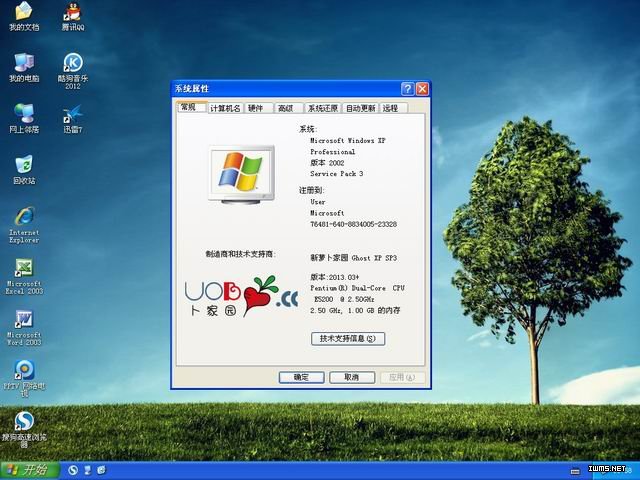640x480 pixels.
Task: Open the Microsoft Word 2003 shortcut
Action: pyautogui.click(x=24, y=327)
